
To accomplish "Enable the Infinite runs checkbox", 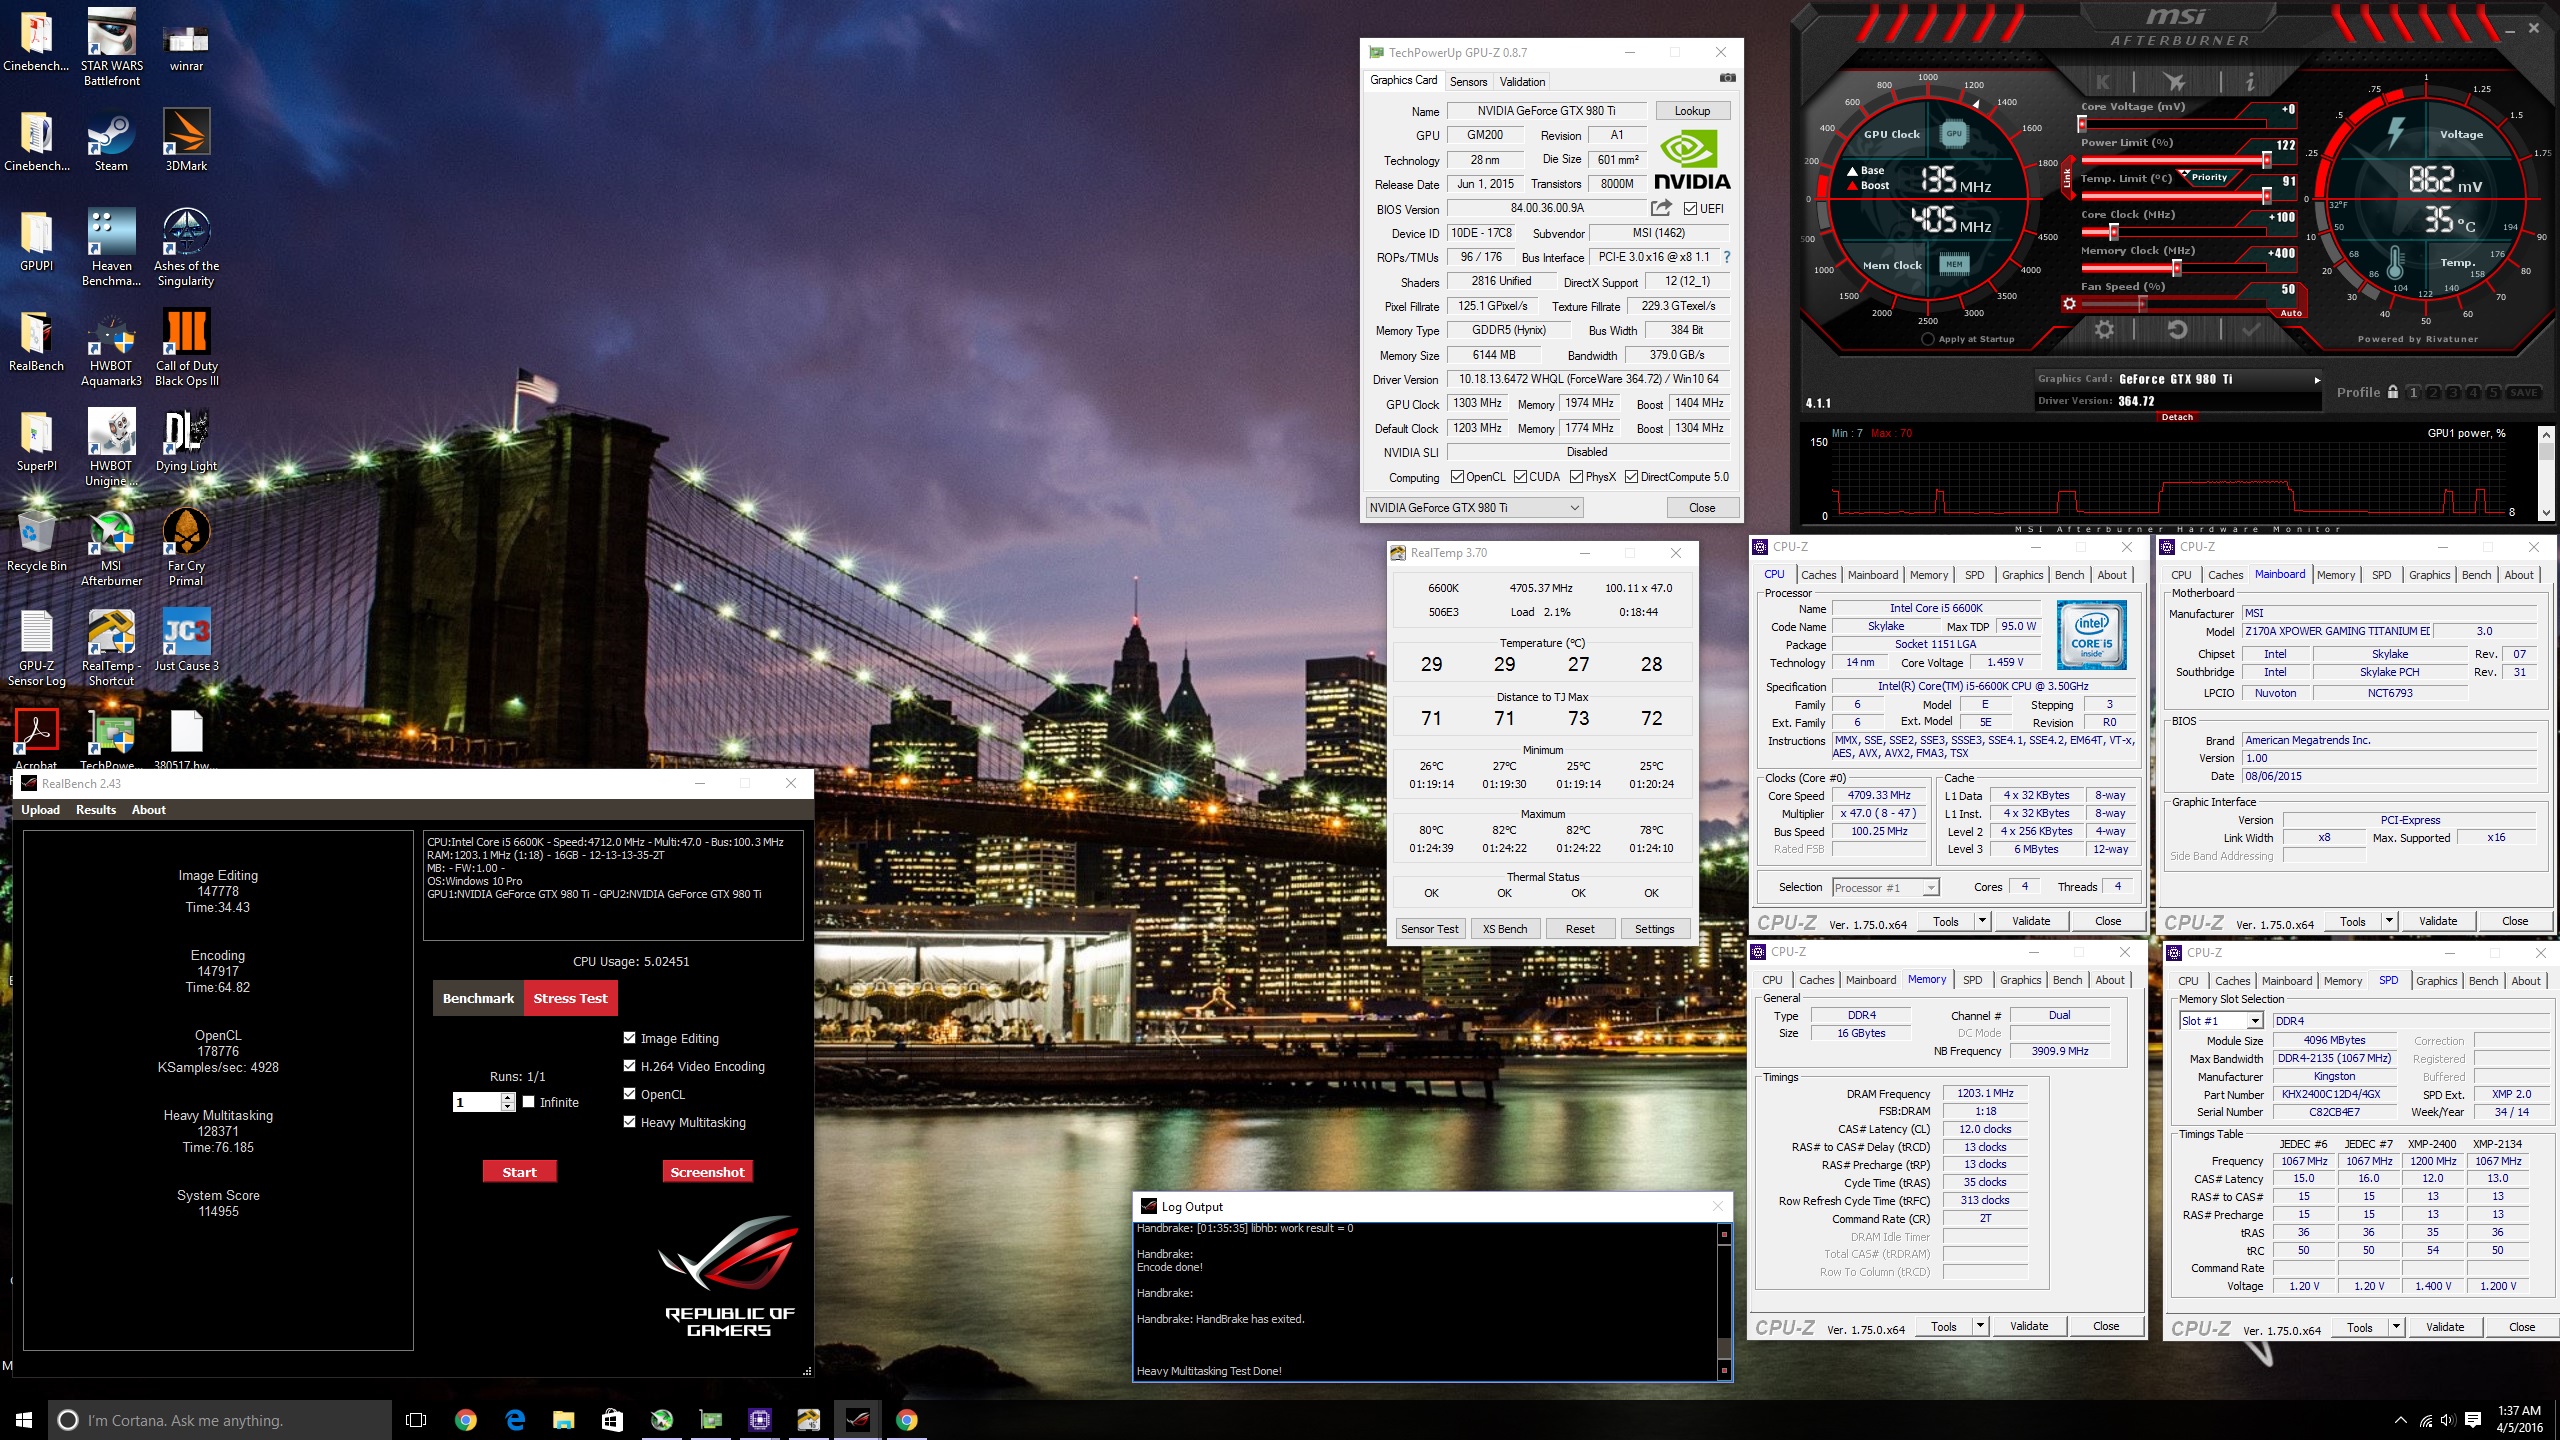I will pyautogui.click(x=529, y=1102).
